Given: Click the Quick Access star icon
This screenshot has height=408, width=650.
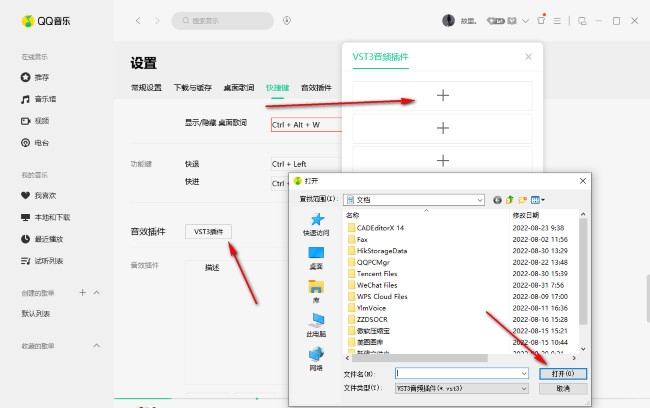Looking at the screenshot, I should pyautogui.click(x=316, y=220).
